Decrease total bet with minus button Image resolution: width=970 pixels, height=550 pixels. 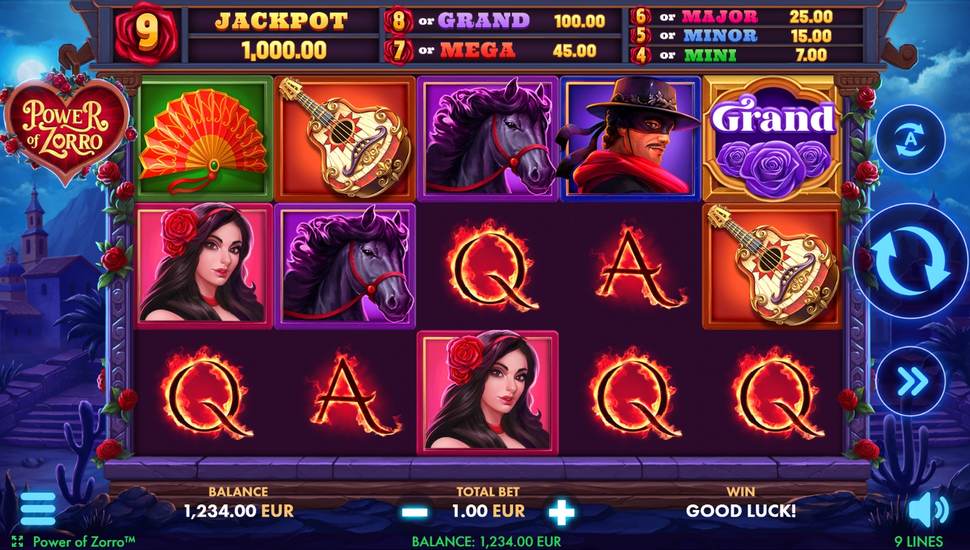(x=414, y=512)
